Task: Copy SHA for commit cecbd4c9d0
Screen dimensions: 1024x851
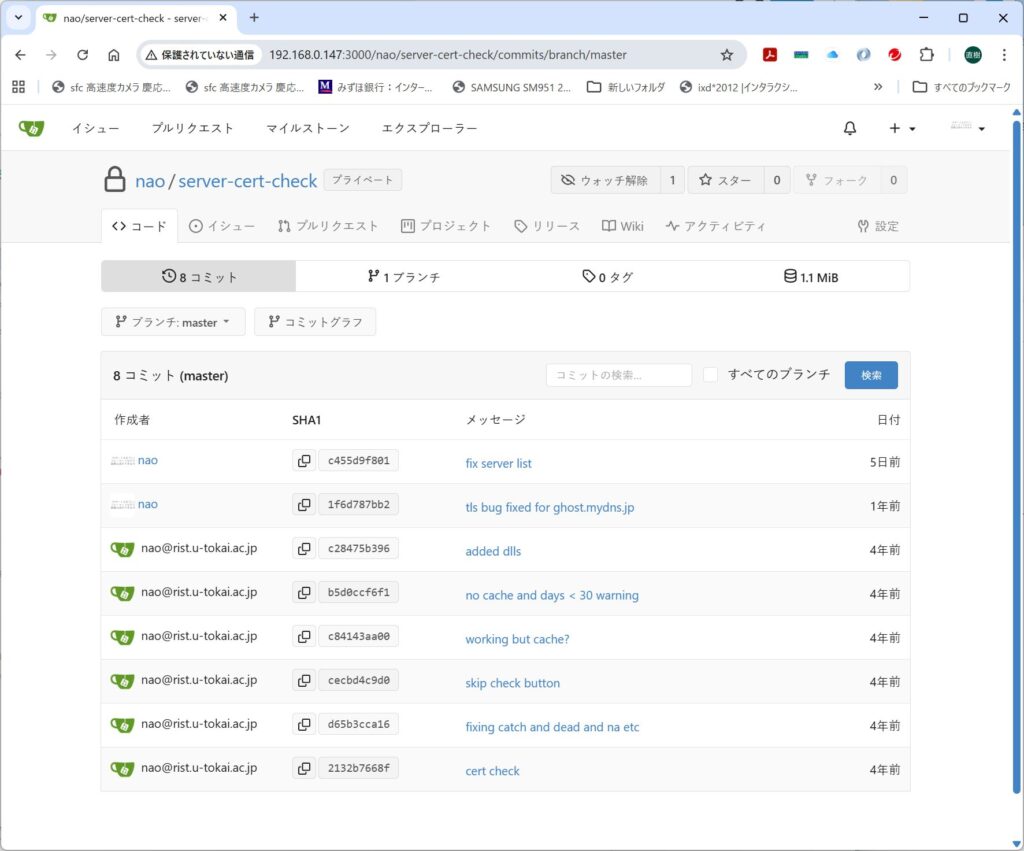Action: [x=304, y=681]
